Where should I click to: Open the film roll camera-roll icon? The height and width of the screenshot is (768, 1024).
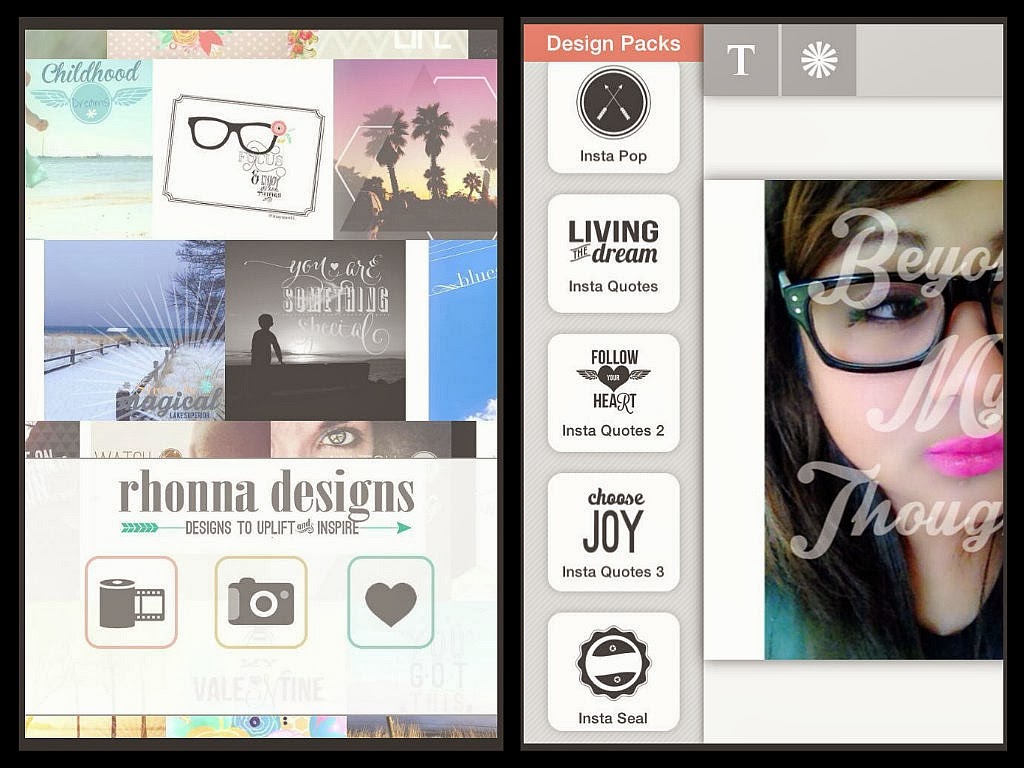pos(131,602)
